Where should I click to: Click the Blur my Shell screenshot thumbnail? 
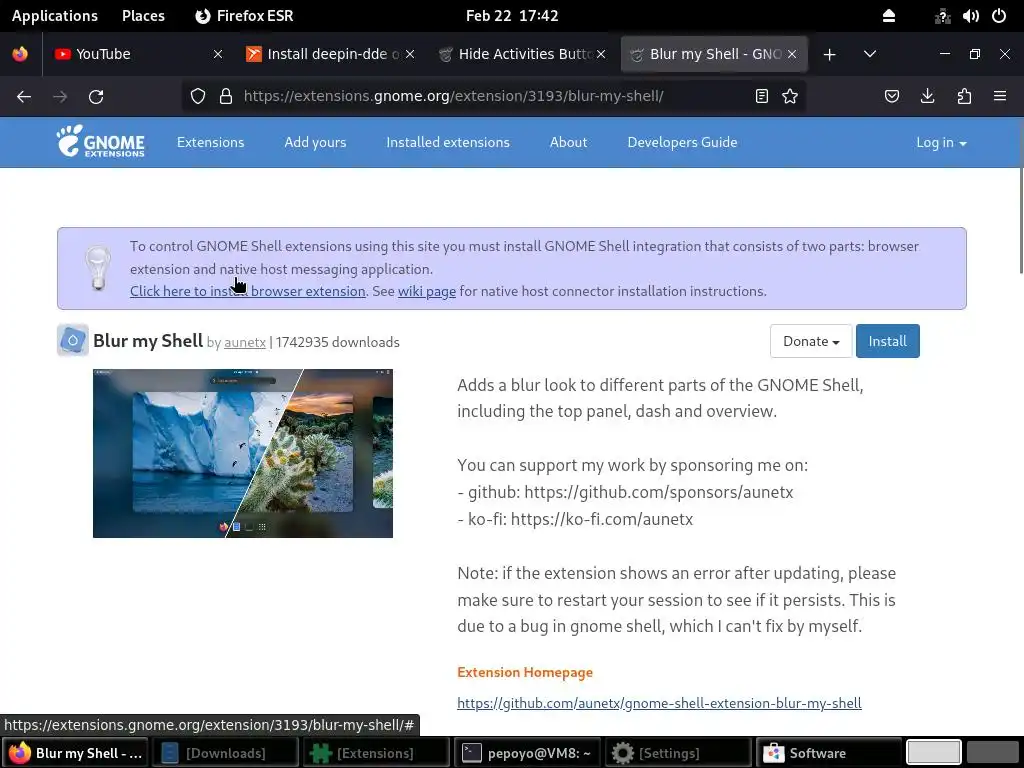tap(243, 453)
